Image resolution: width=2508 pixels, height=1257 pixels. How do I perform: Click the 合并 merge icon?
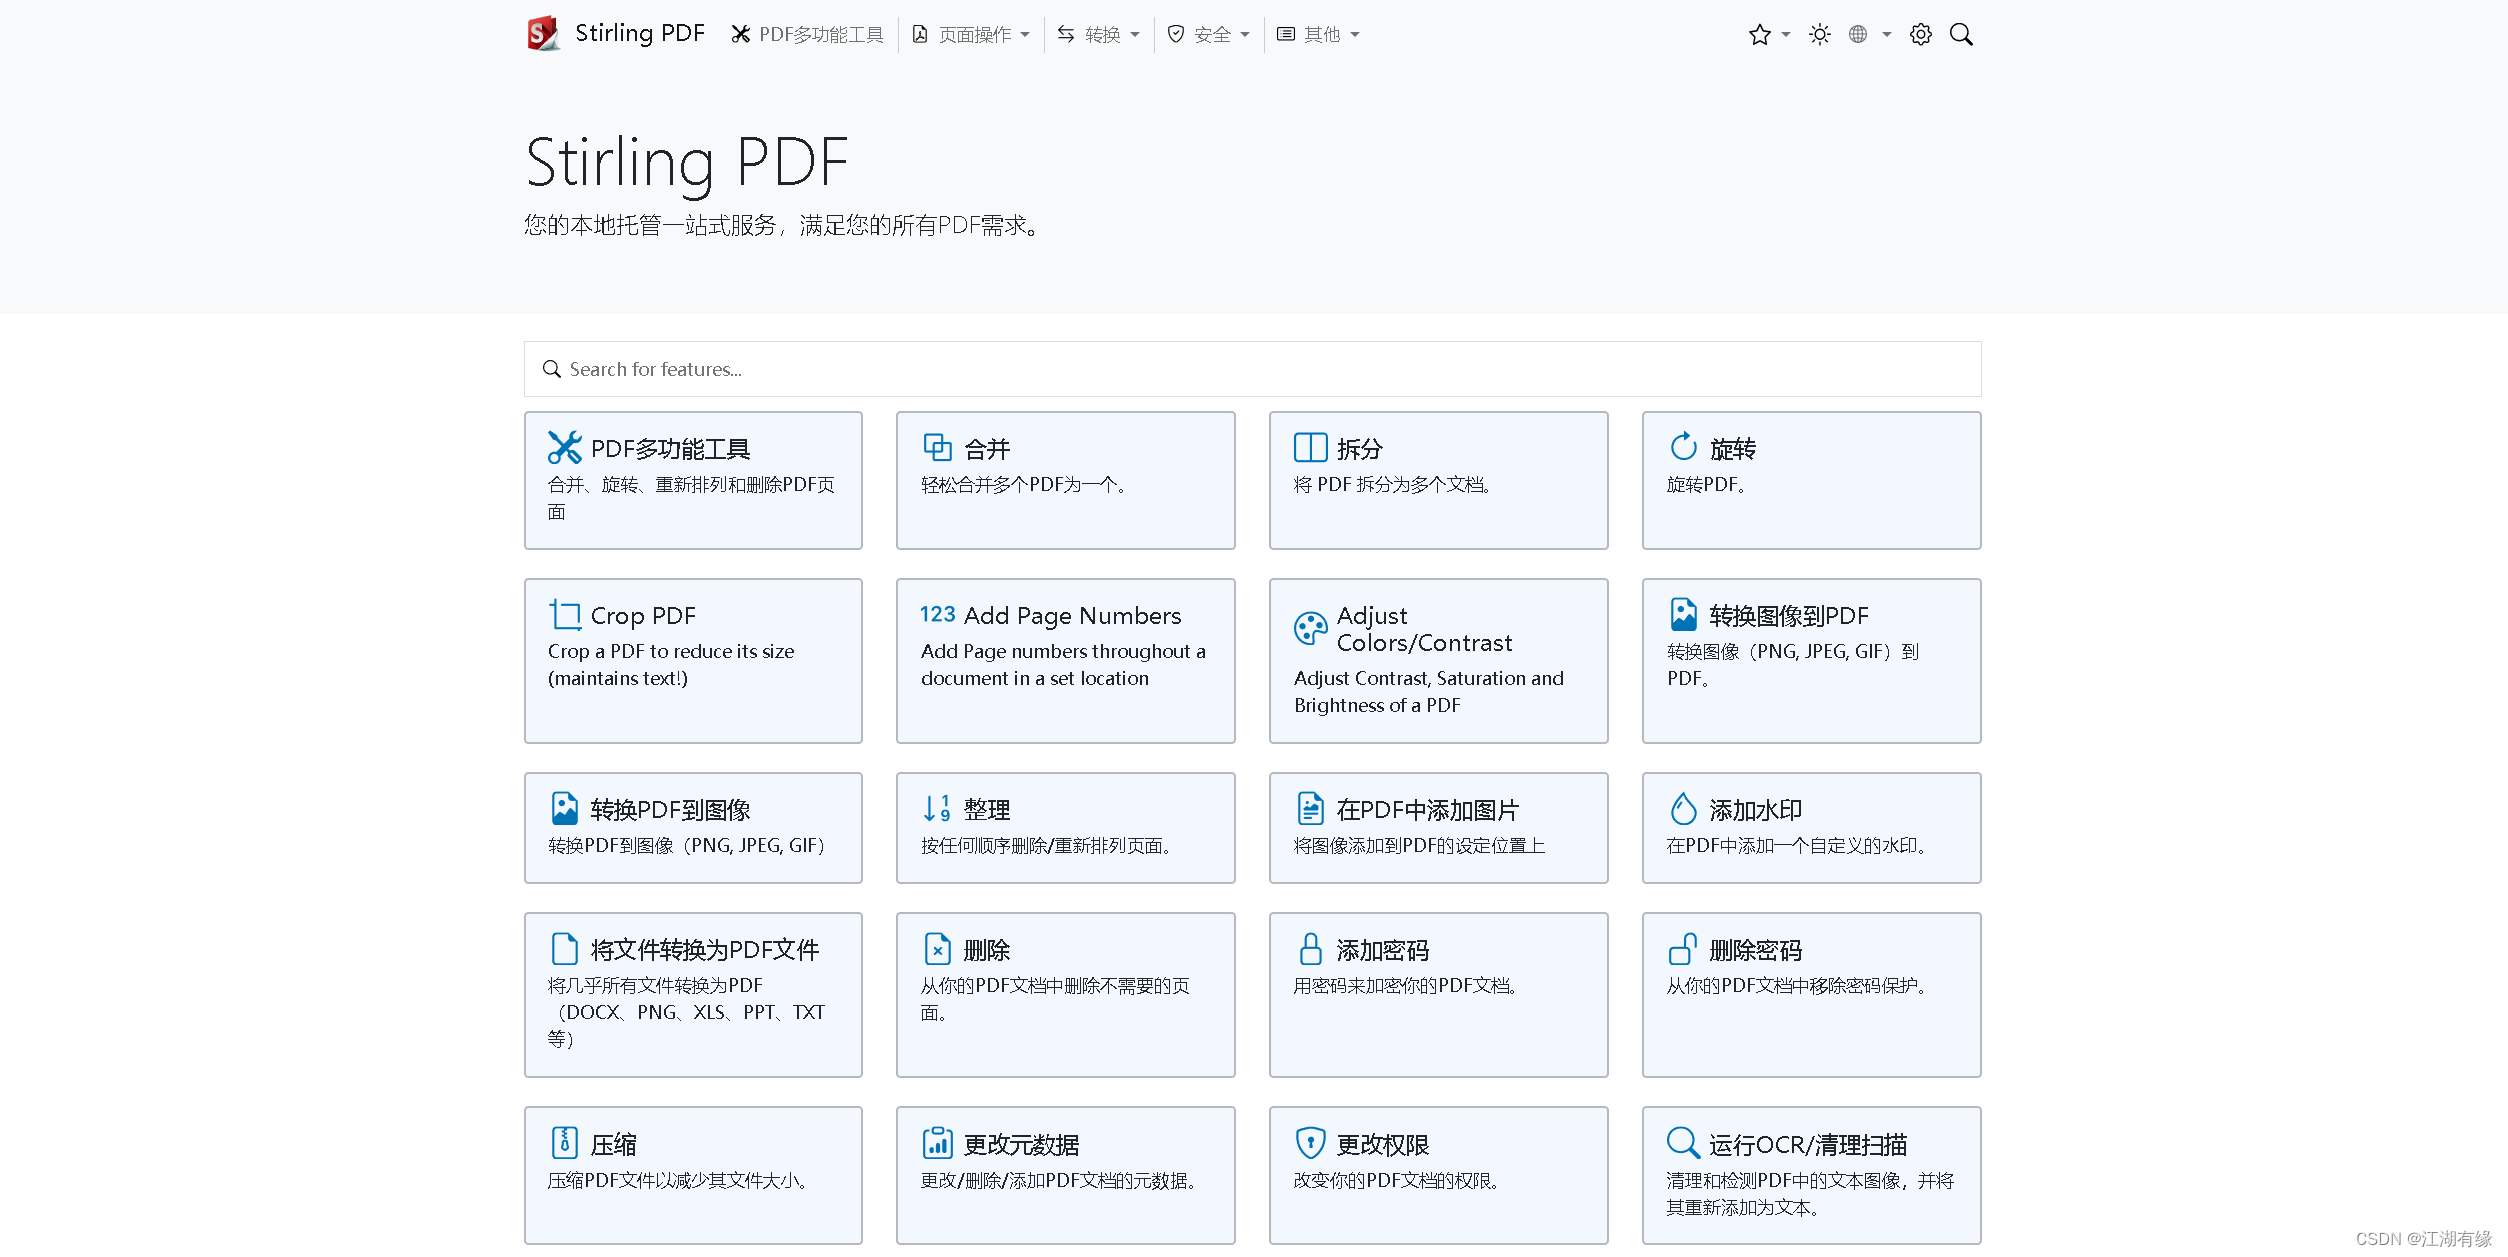click(937, 447)
